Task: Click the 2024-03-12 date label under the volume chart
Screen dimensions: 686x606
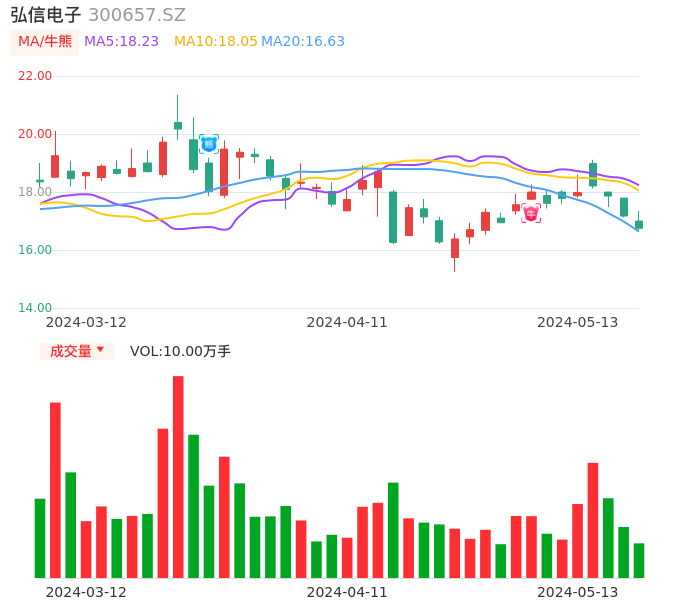Action: click(86, 592)
